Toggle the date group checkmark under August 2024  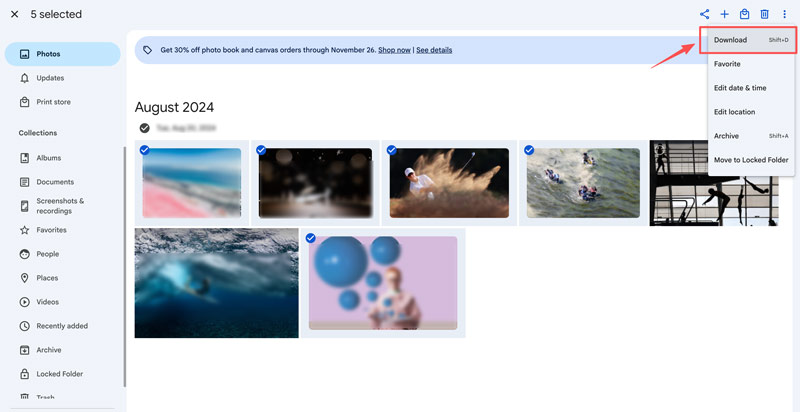pyautogui.click(x=145, y=128)
